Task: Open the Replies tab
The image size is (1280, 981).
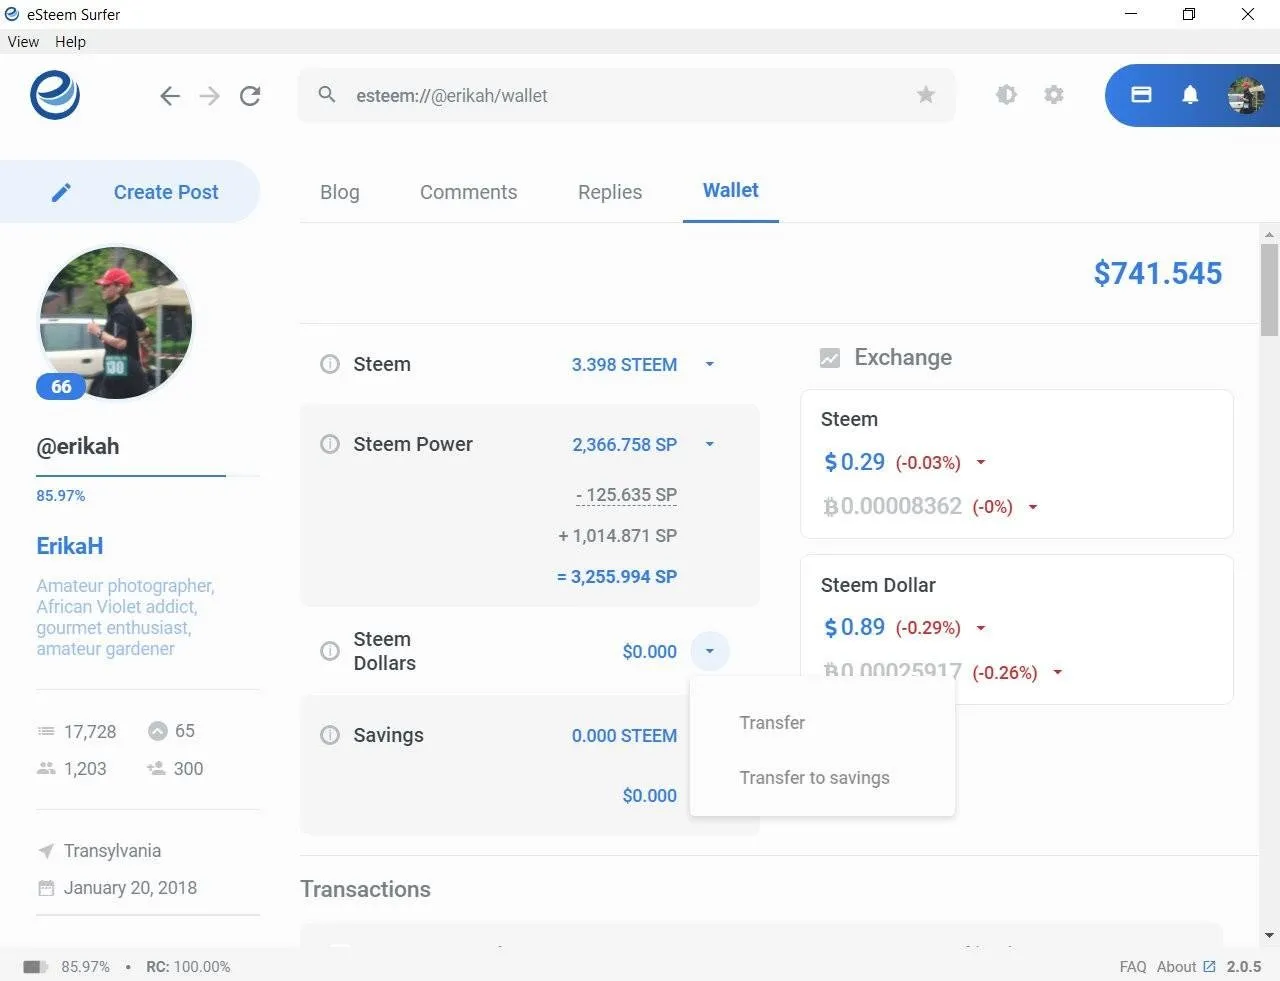Action: tap(610, 192)
